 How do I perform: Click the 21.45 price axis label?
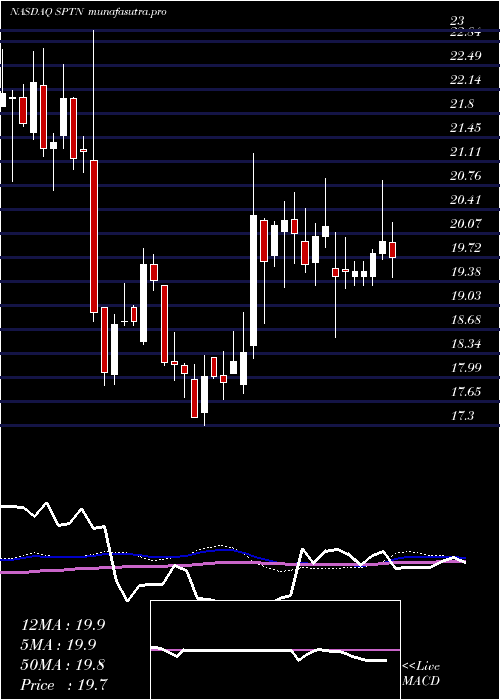[466, 128]
